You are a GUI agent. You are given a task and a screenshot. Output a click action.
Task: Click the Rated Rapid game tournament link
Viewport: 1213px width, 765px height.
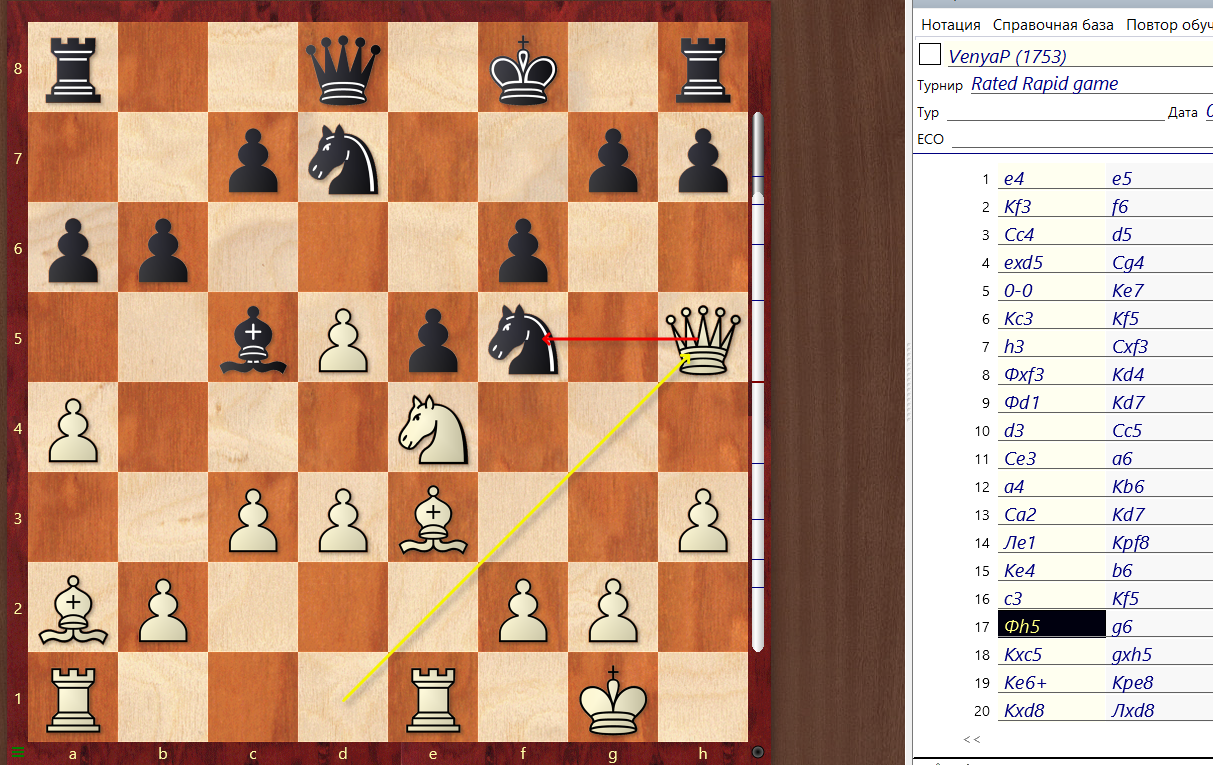coord(1044,84)
